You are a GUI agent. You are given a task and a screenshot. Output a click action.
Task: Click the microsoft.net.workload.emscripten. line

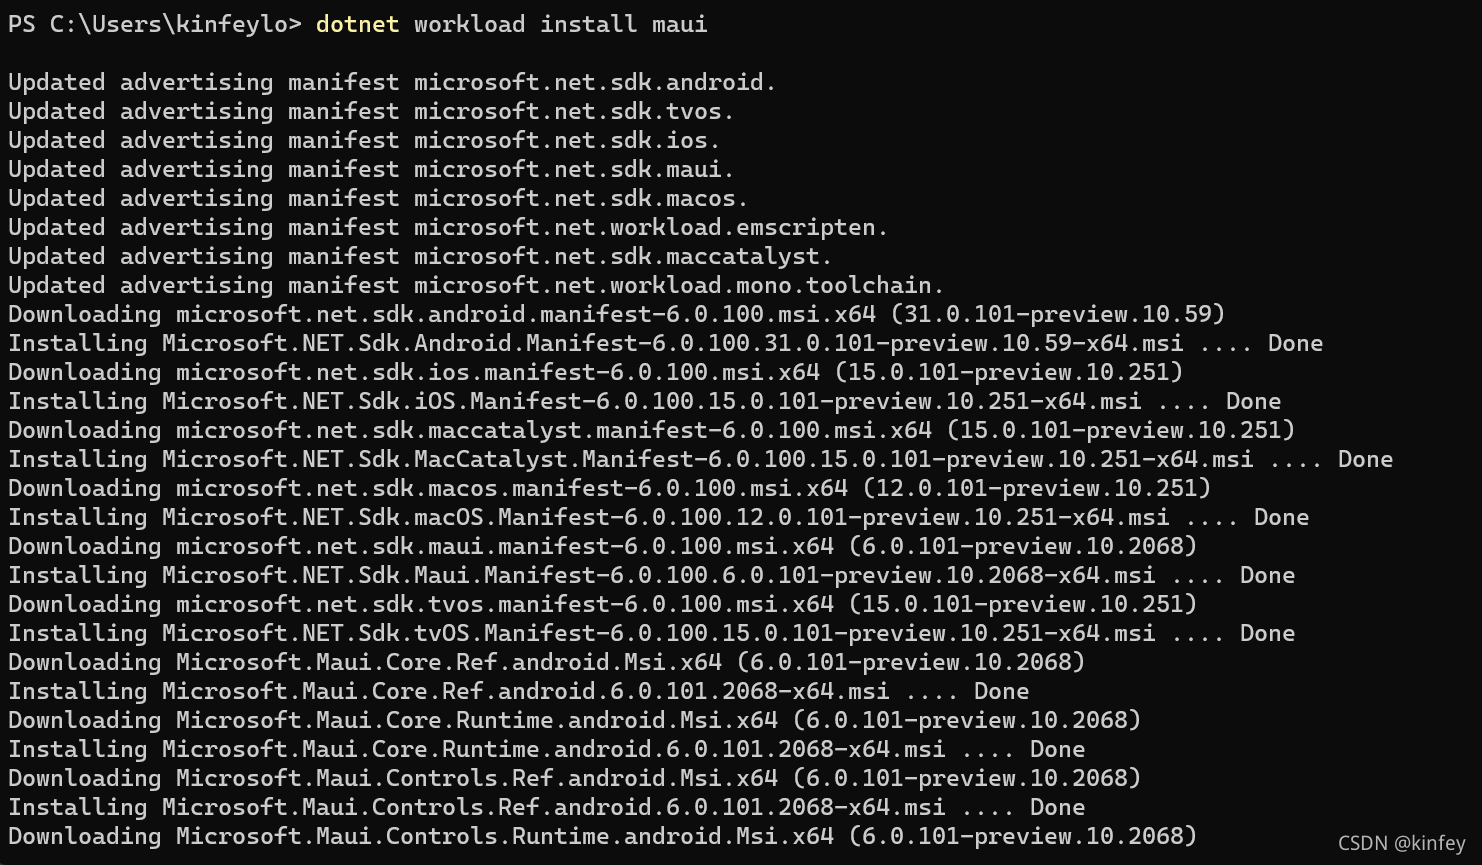(448, 227)
